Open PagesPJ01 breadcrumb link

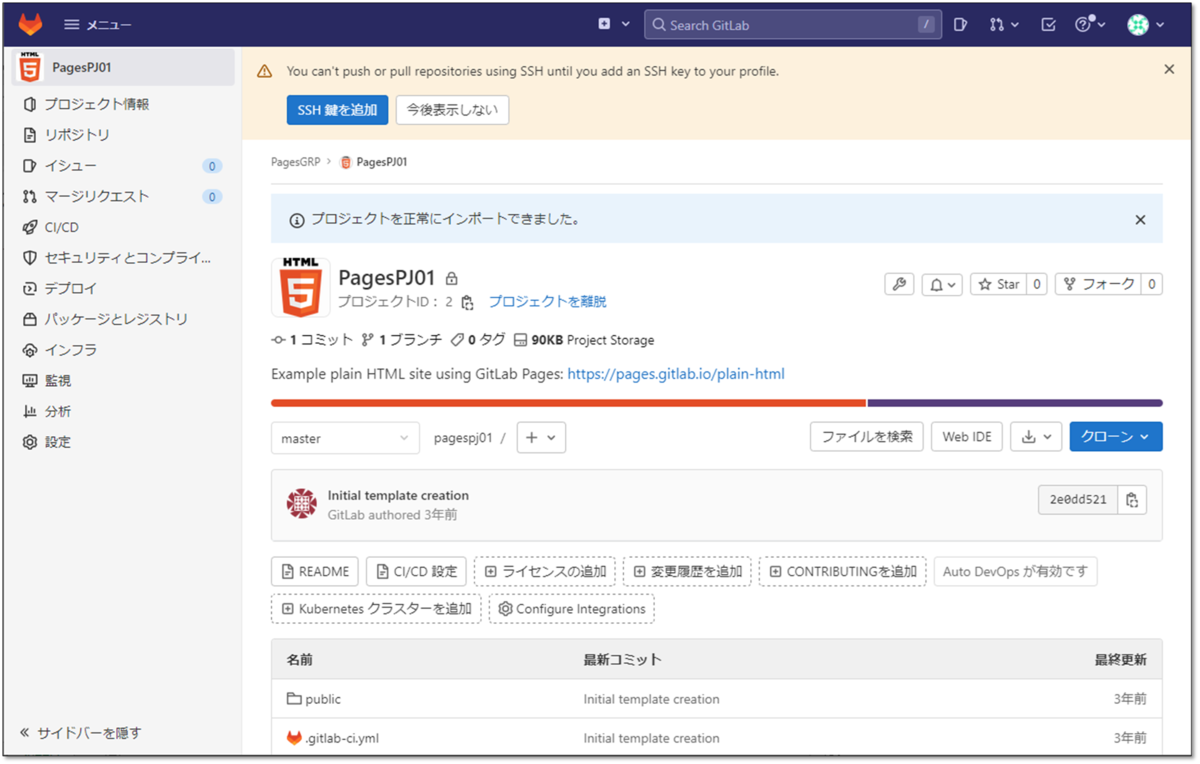pyautogui.click(x=382, y=162)
